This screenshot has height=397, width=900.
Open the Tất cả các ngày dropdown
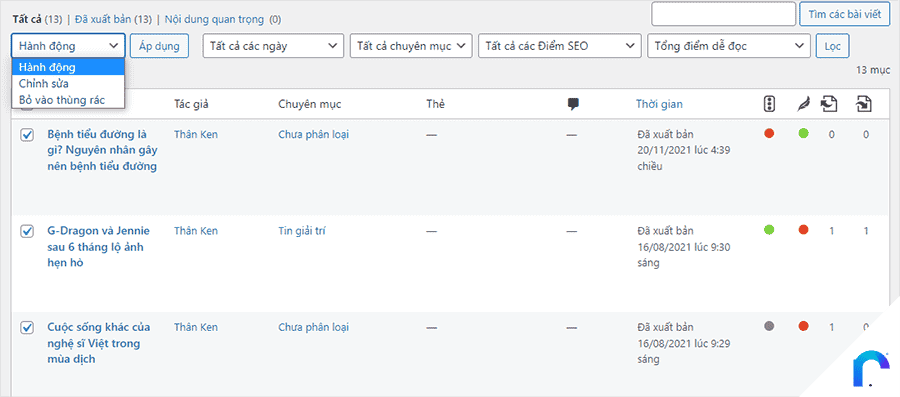click(273, 46)
